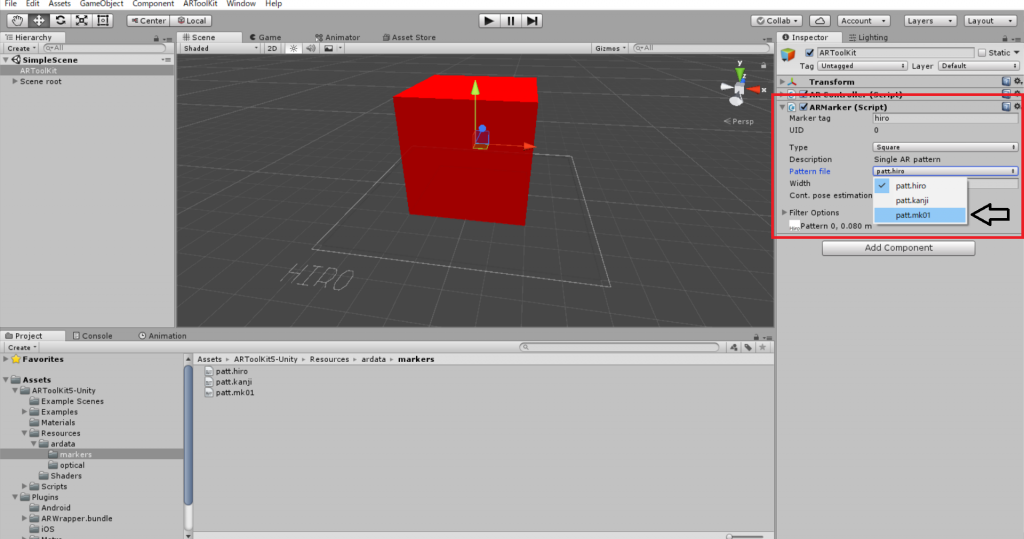
Task: Click the Marker tag input field
Action: 944,118
